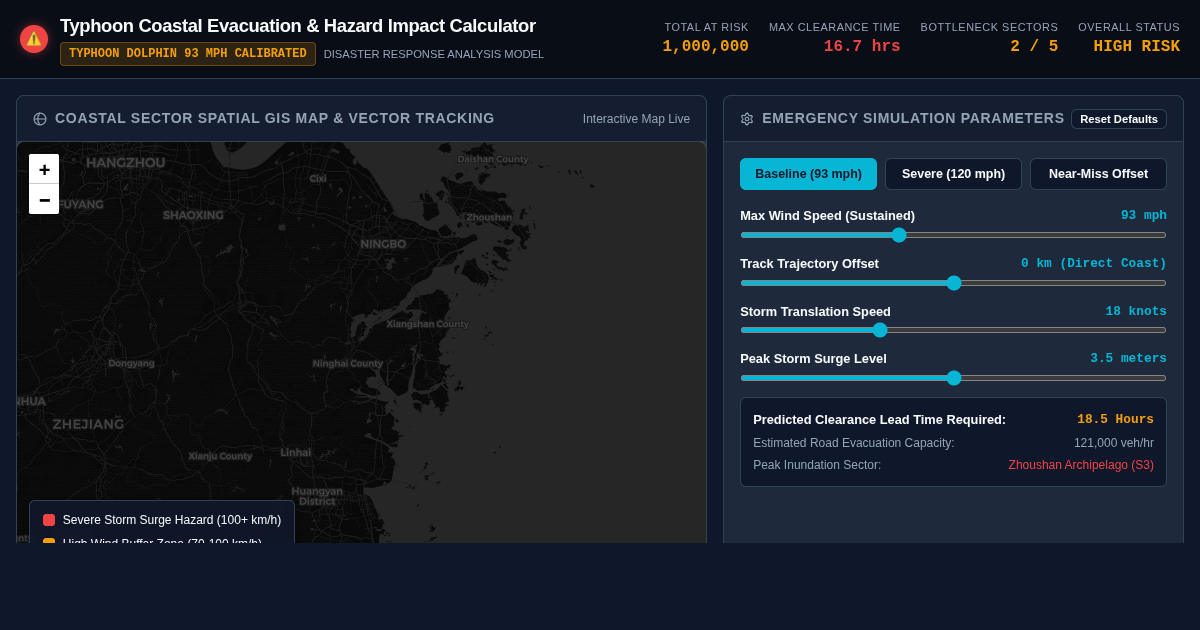
Task: Click the Daishan County map label
Action: 493,159
